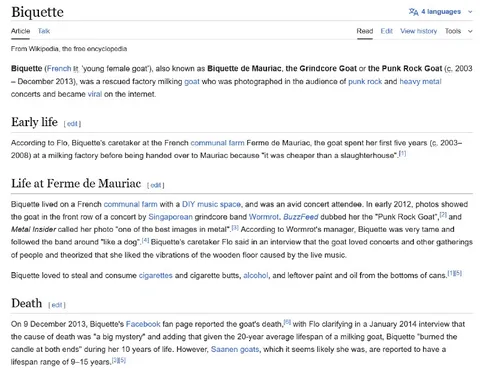Open the heavy metal link
480x382 pixels.
tap(420, 81)
